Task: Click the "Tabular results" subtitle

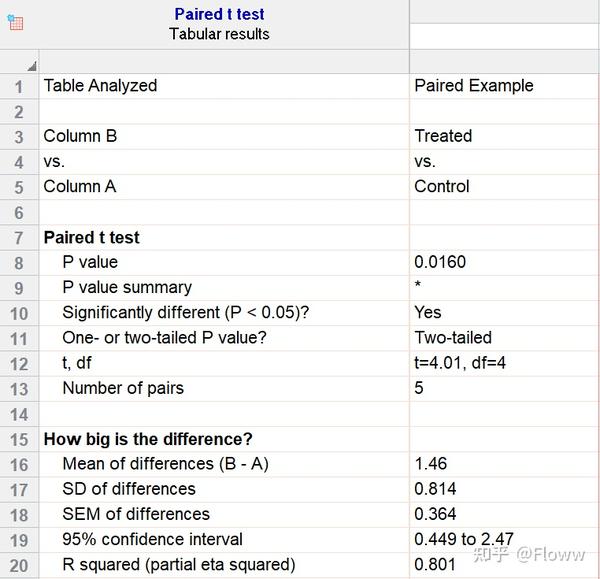Action: pos(219,33)
